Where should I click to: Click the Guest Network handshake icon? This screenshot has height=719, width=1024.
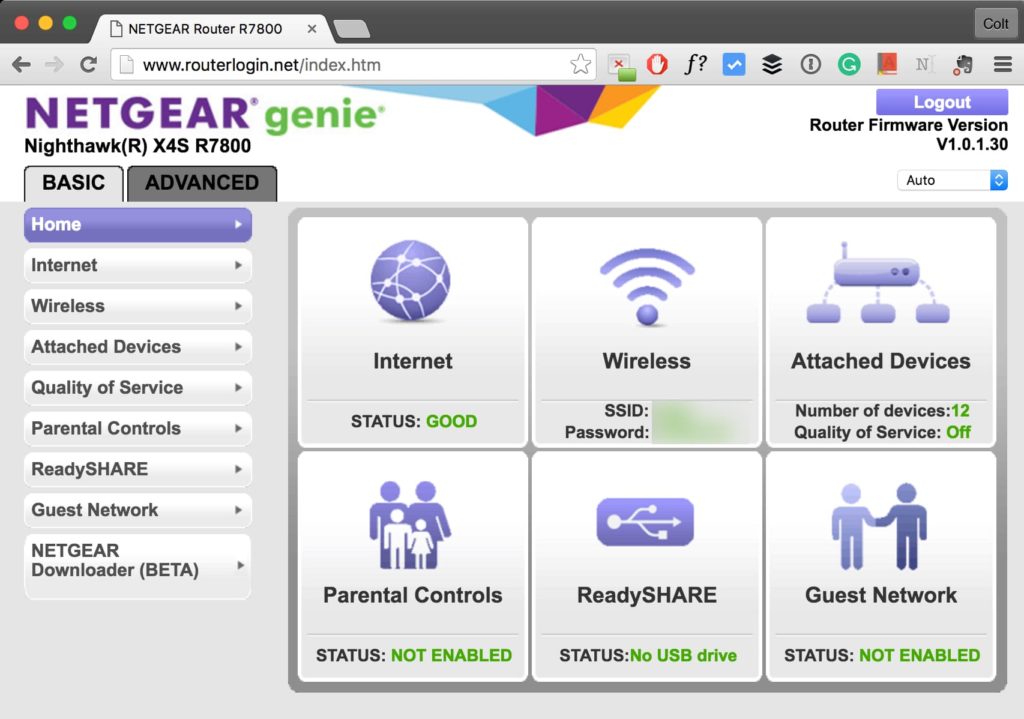point(879,523)
